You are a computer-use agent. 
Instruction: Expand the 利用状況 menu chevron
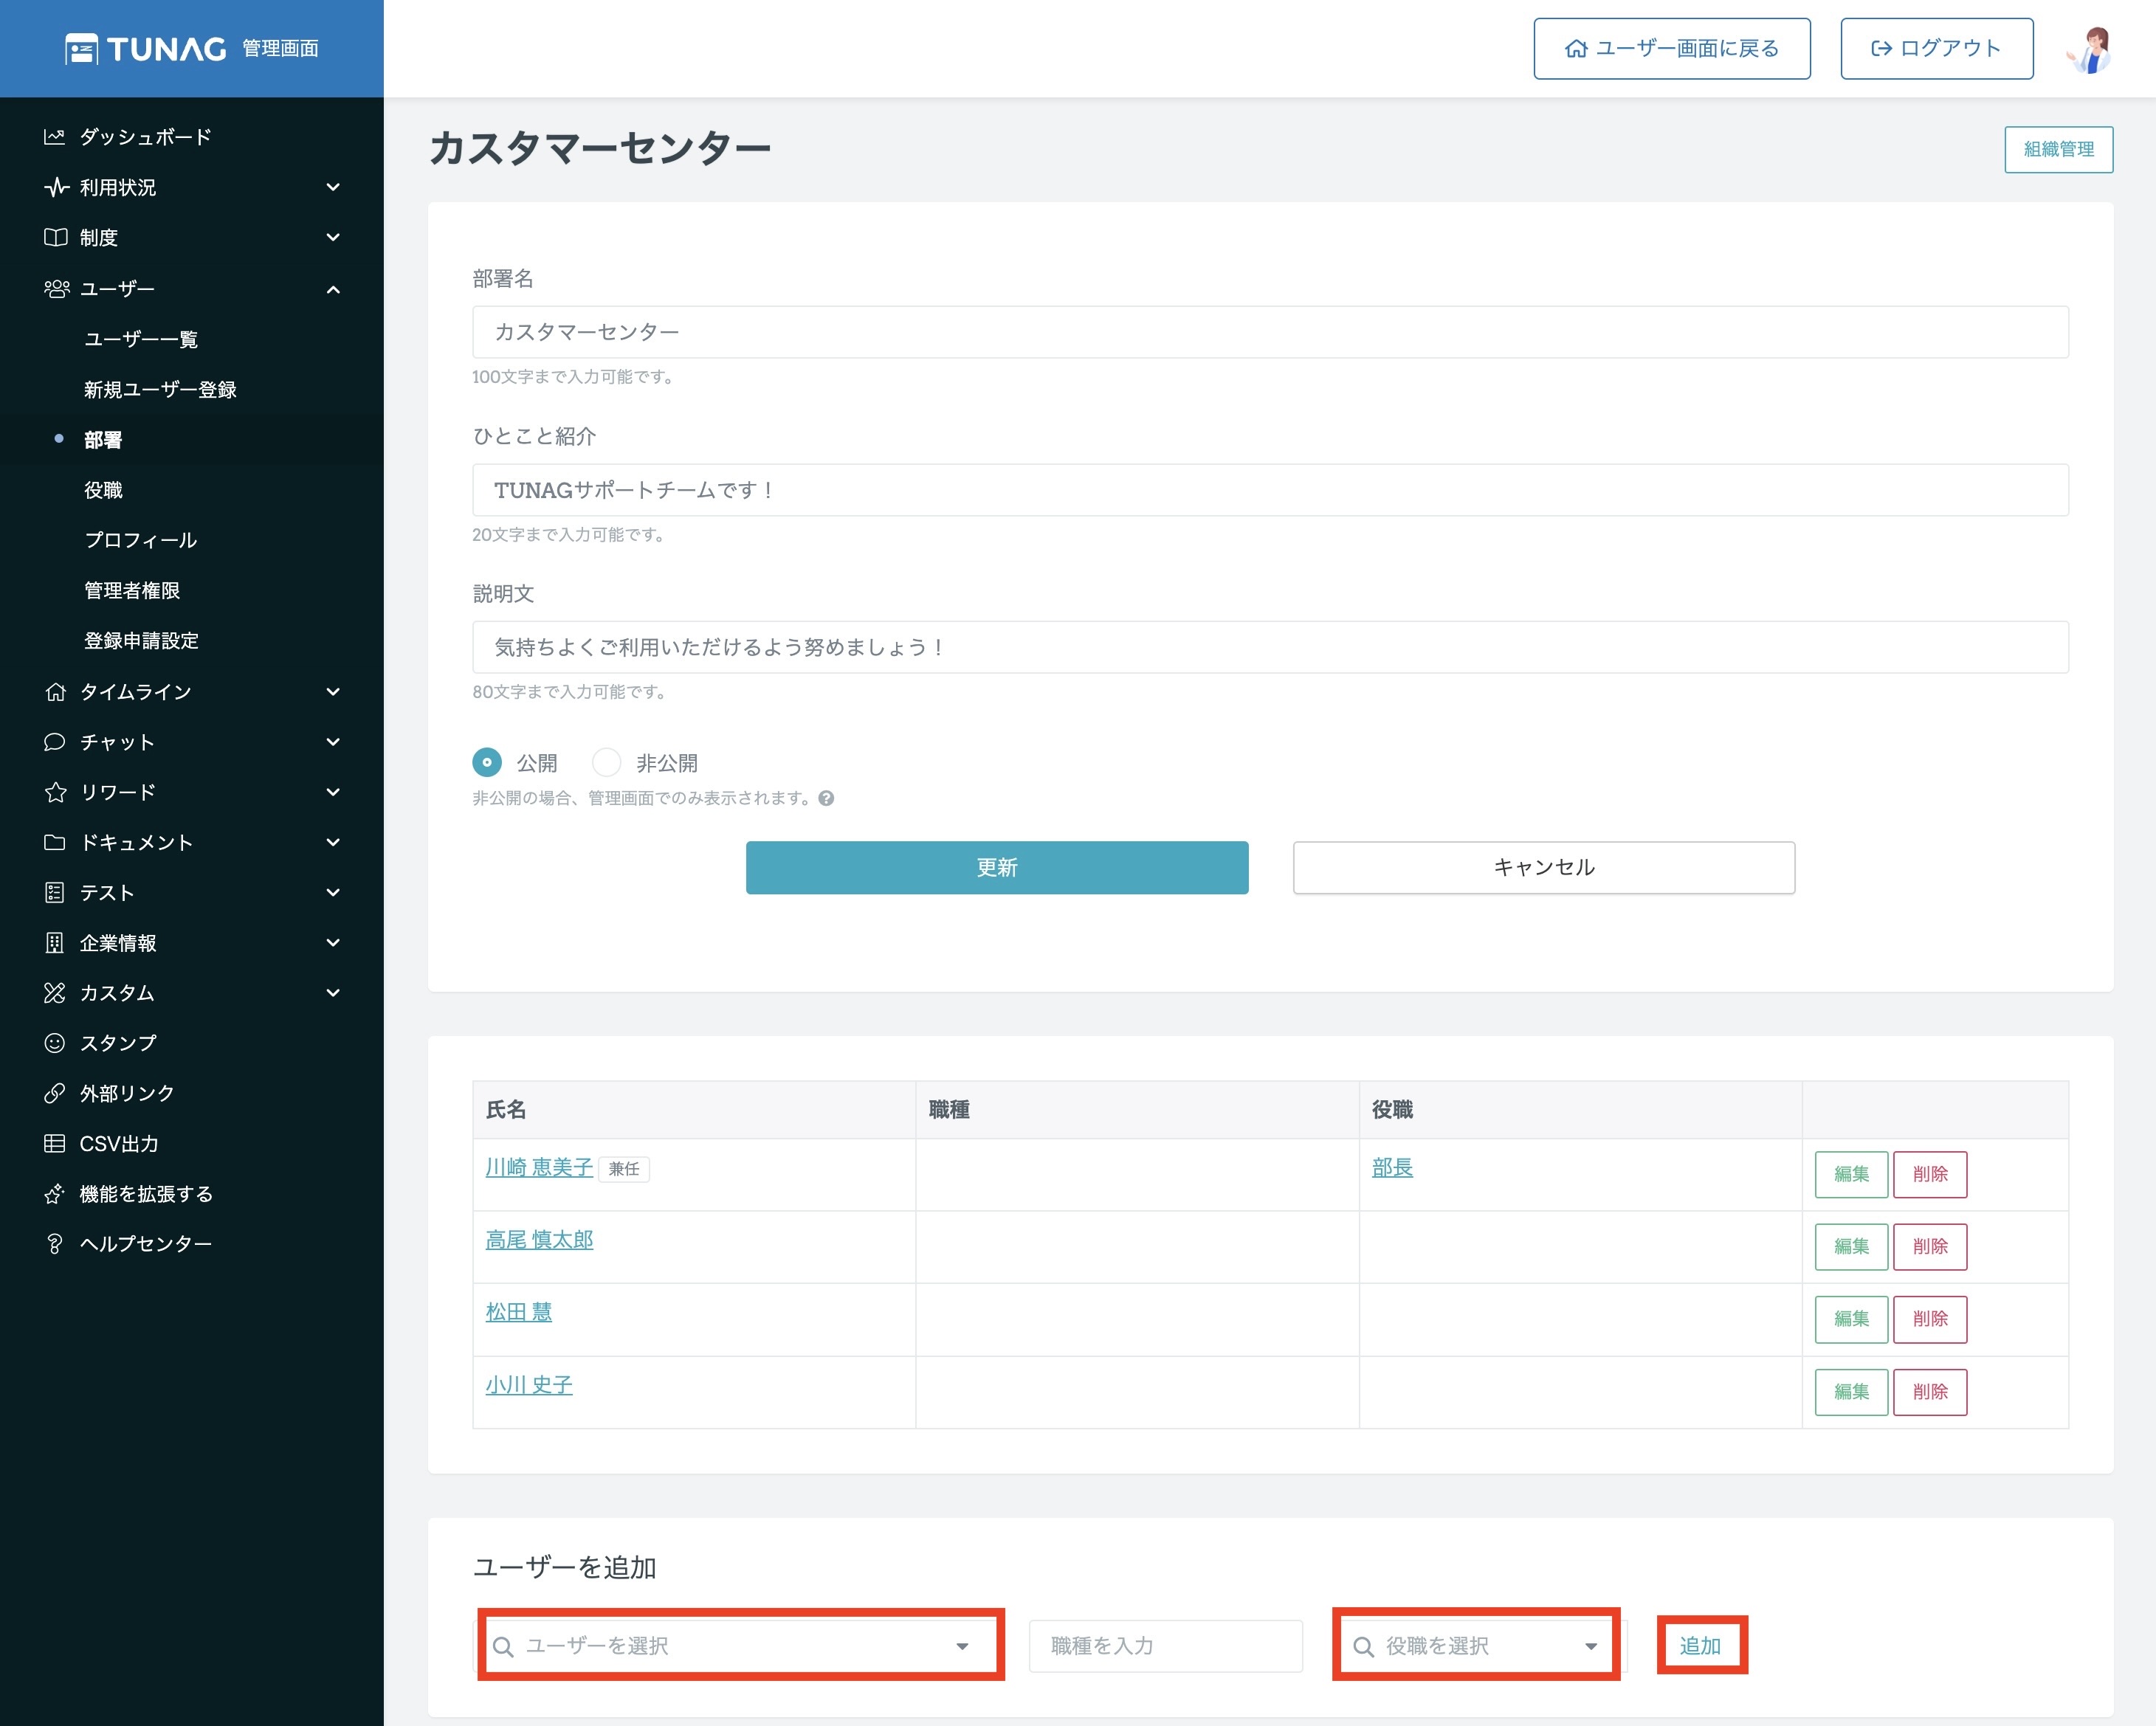pos(334,187)
